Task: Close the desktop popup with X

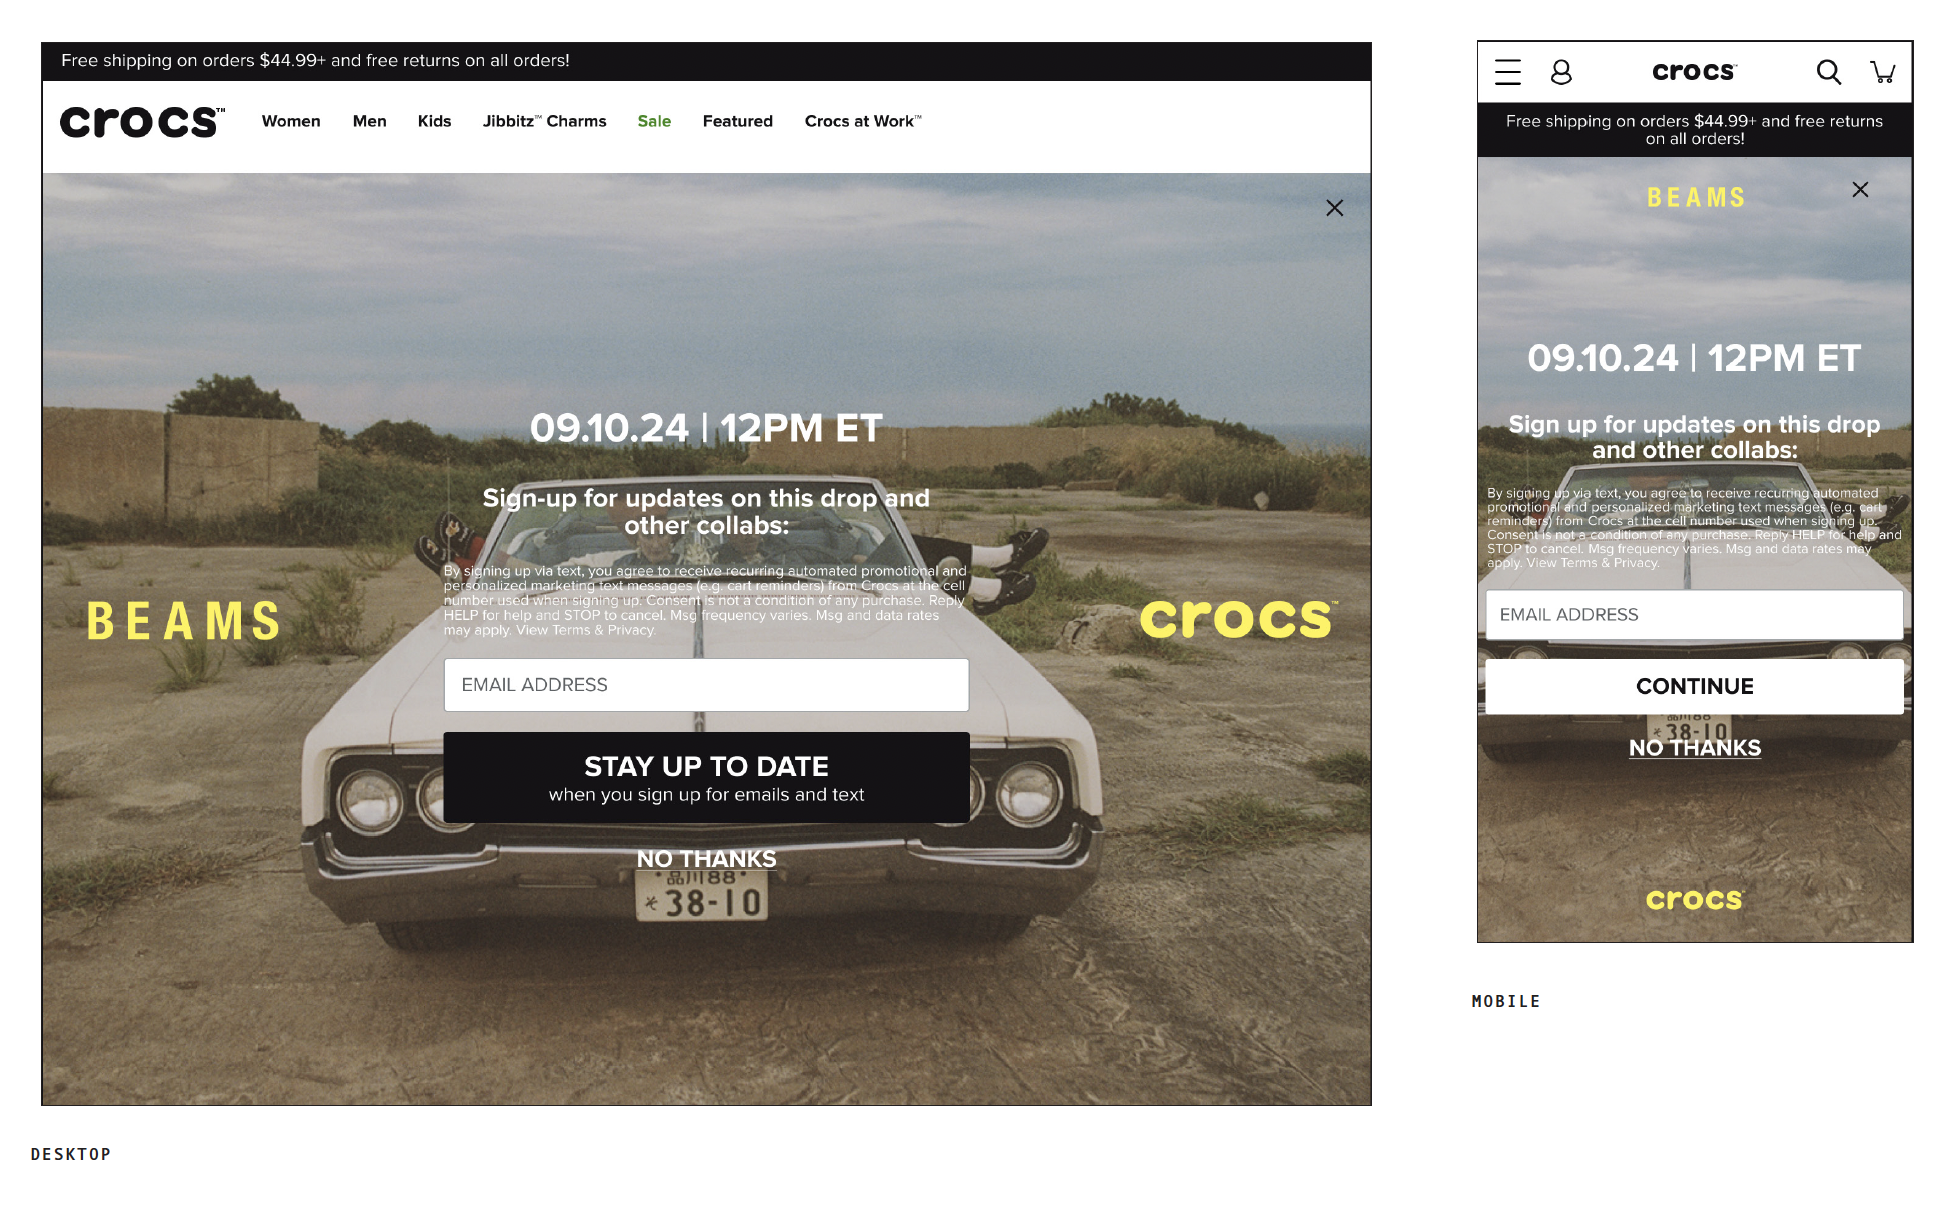Action: [1334, 208]
